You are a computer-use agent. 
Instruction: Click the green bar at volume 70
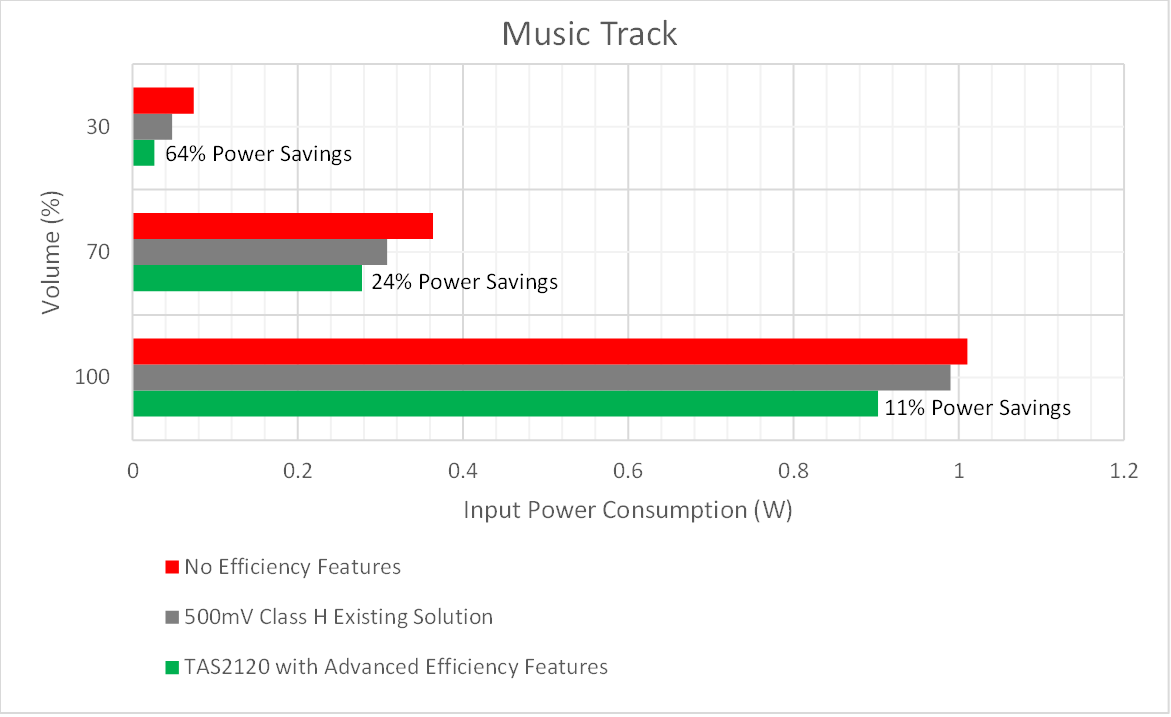tap(247, 277)
